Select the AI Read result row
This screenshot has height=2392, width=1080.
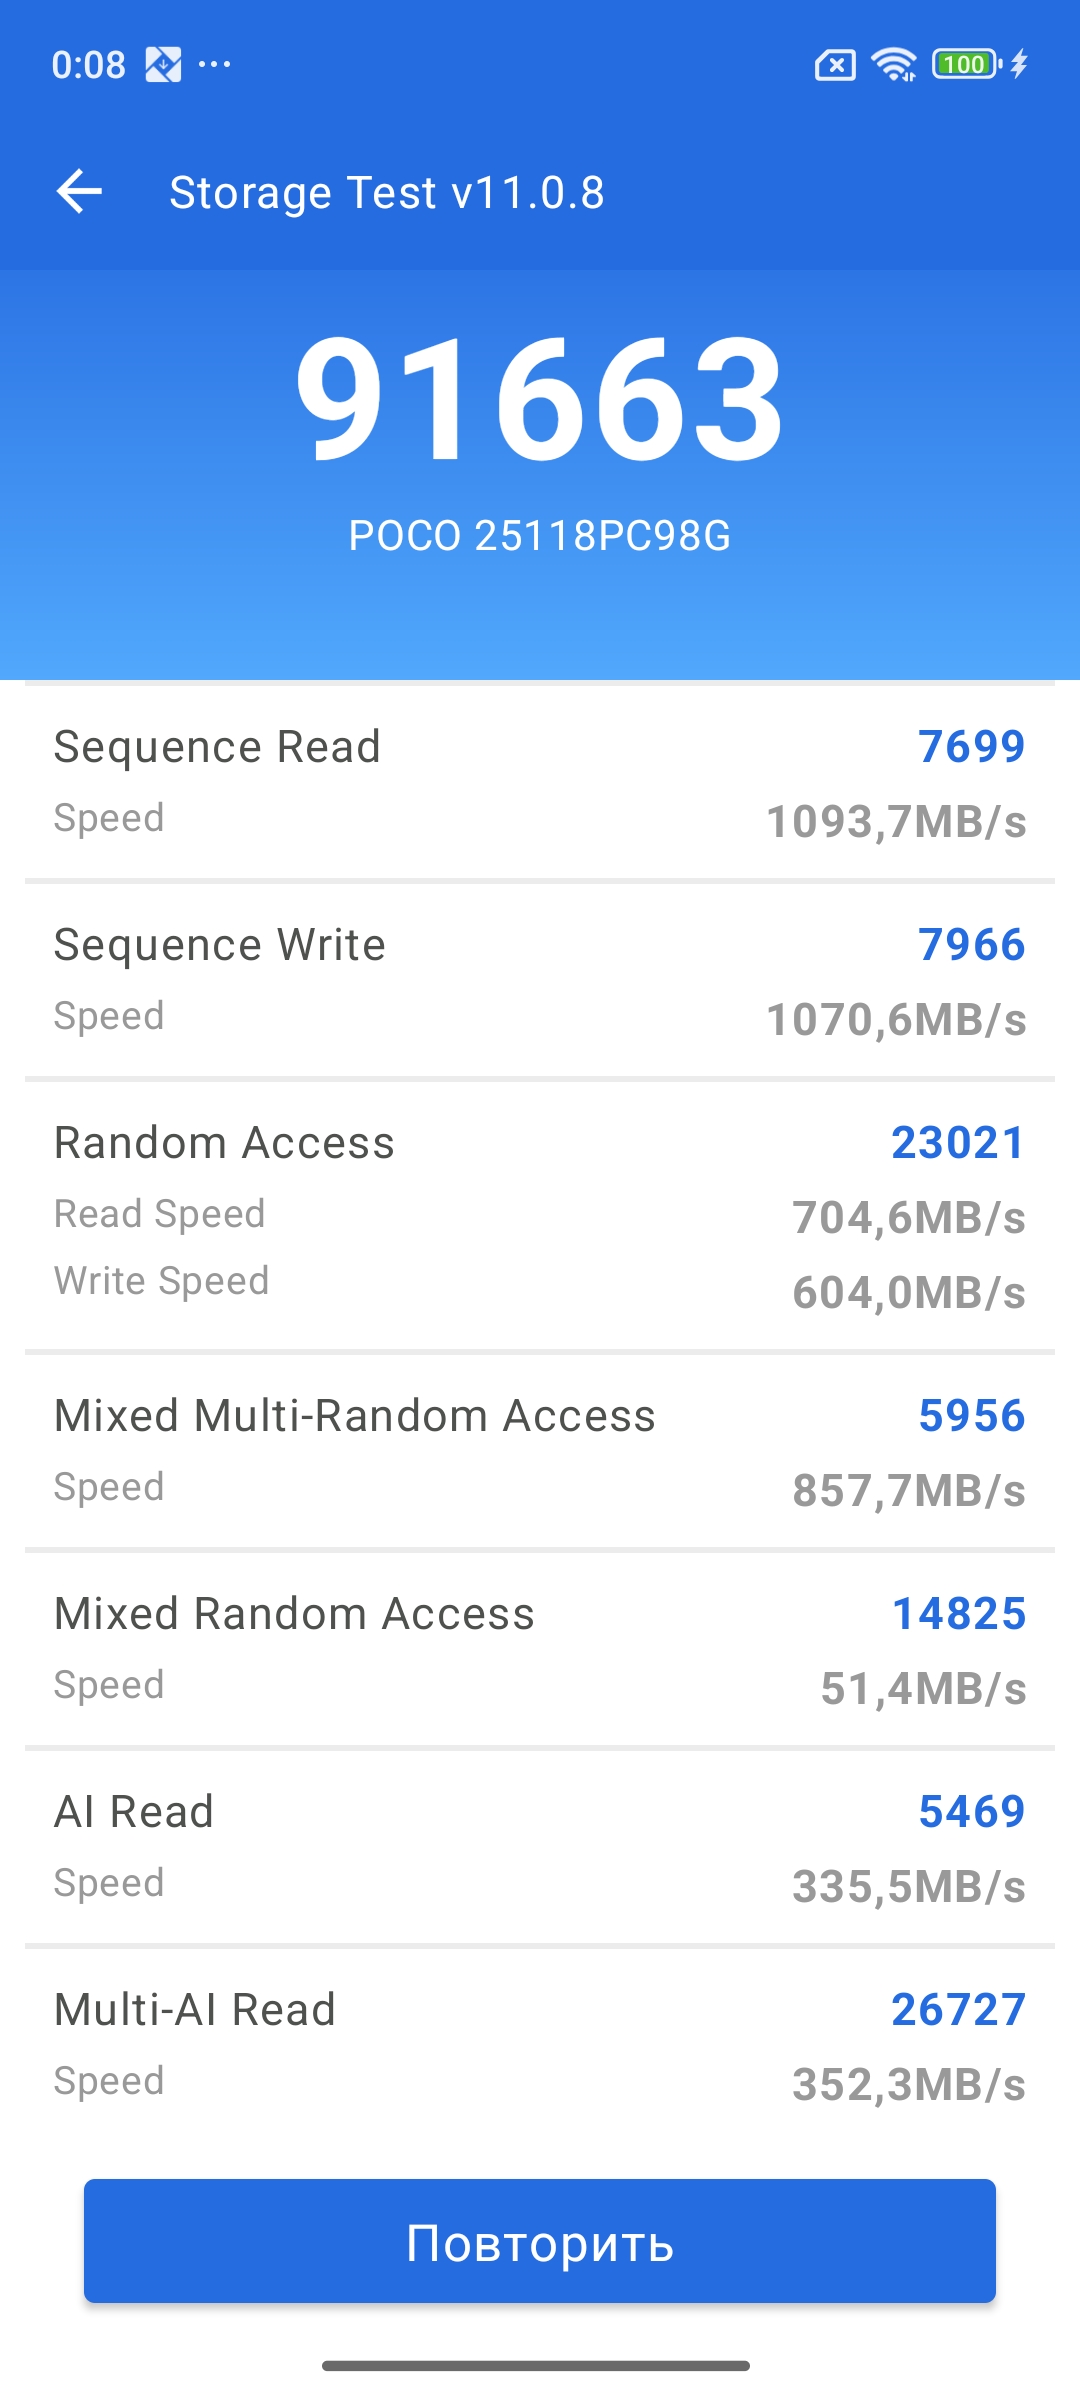540,1847
